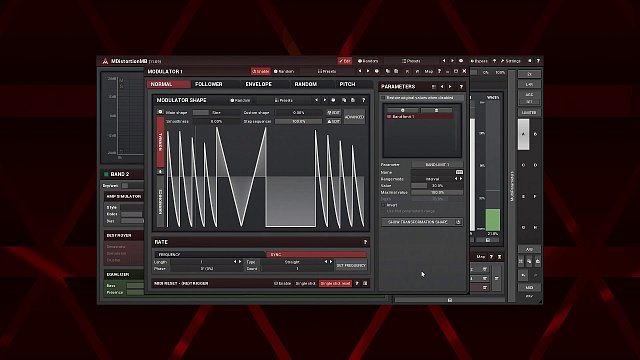Click the paste icon in Modulator Shape header
640x360 pixels.
click(353, 100)
